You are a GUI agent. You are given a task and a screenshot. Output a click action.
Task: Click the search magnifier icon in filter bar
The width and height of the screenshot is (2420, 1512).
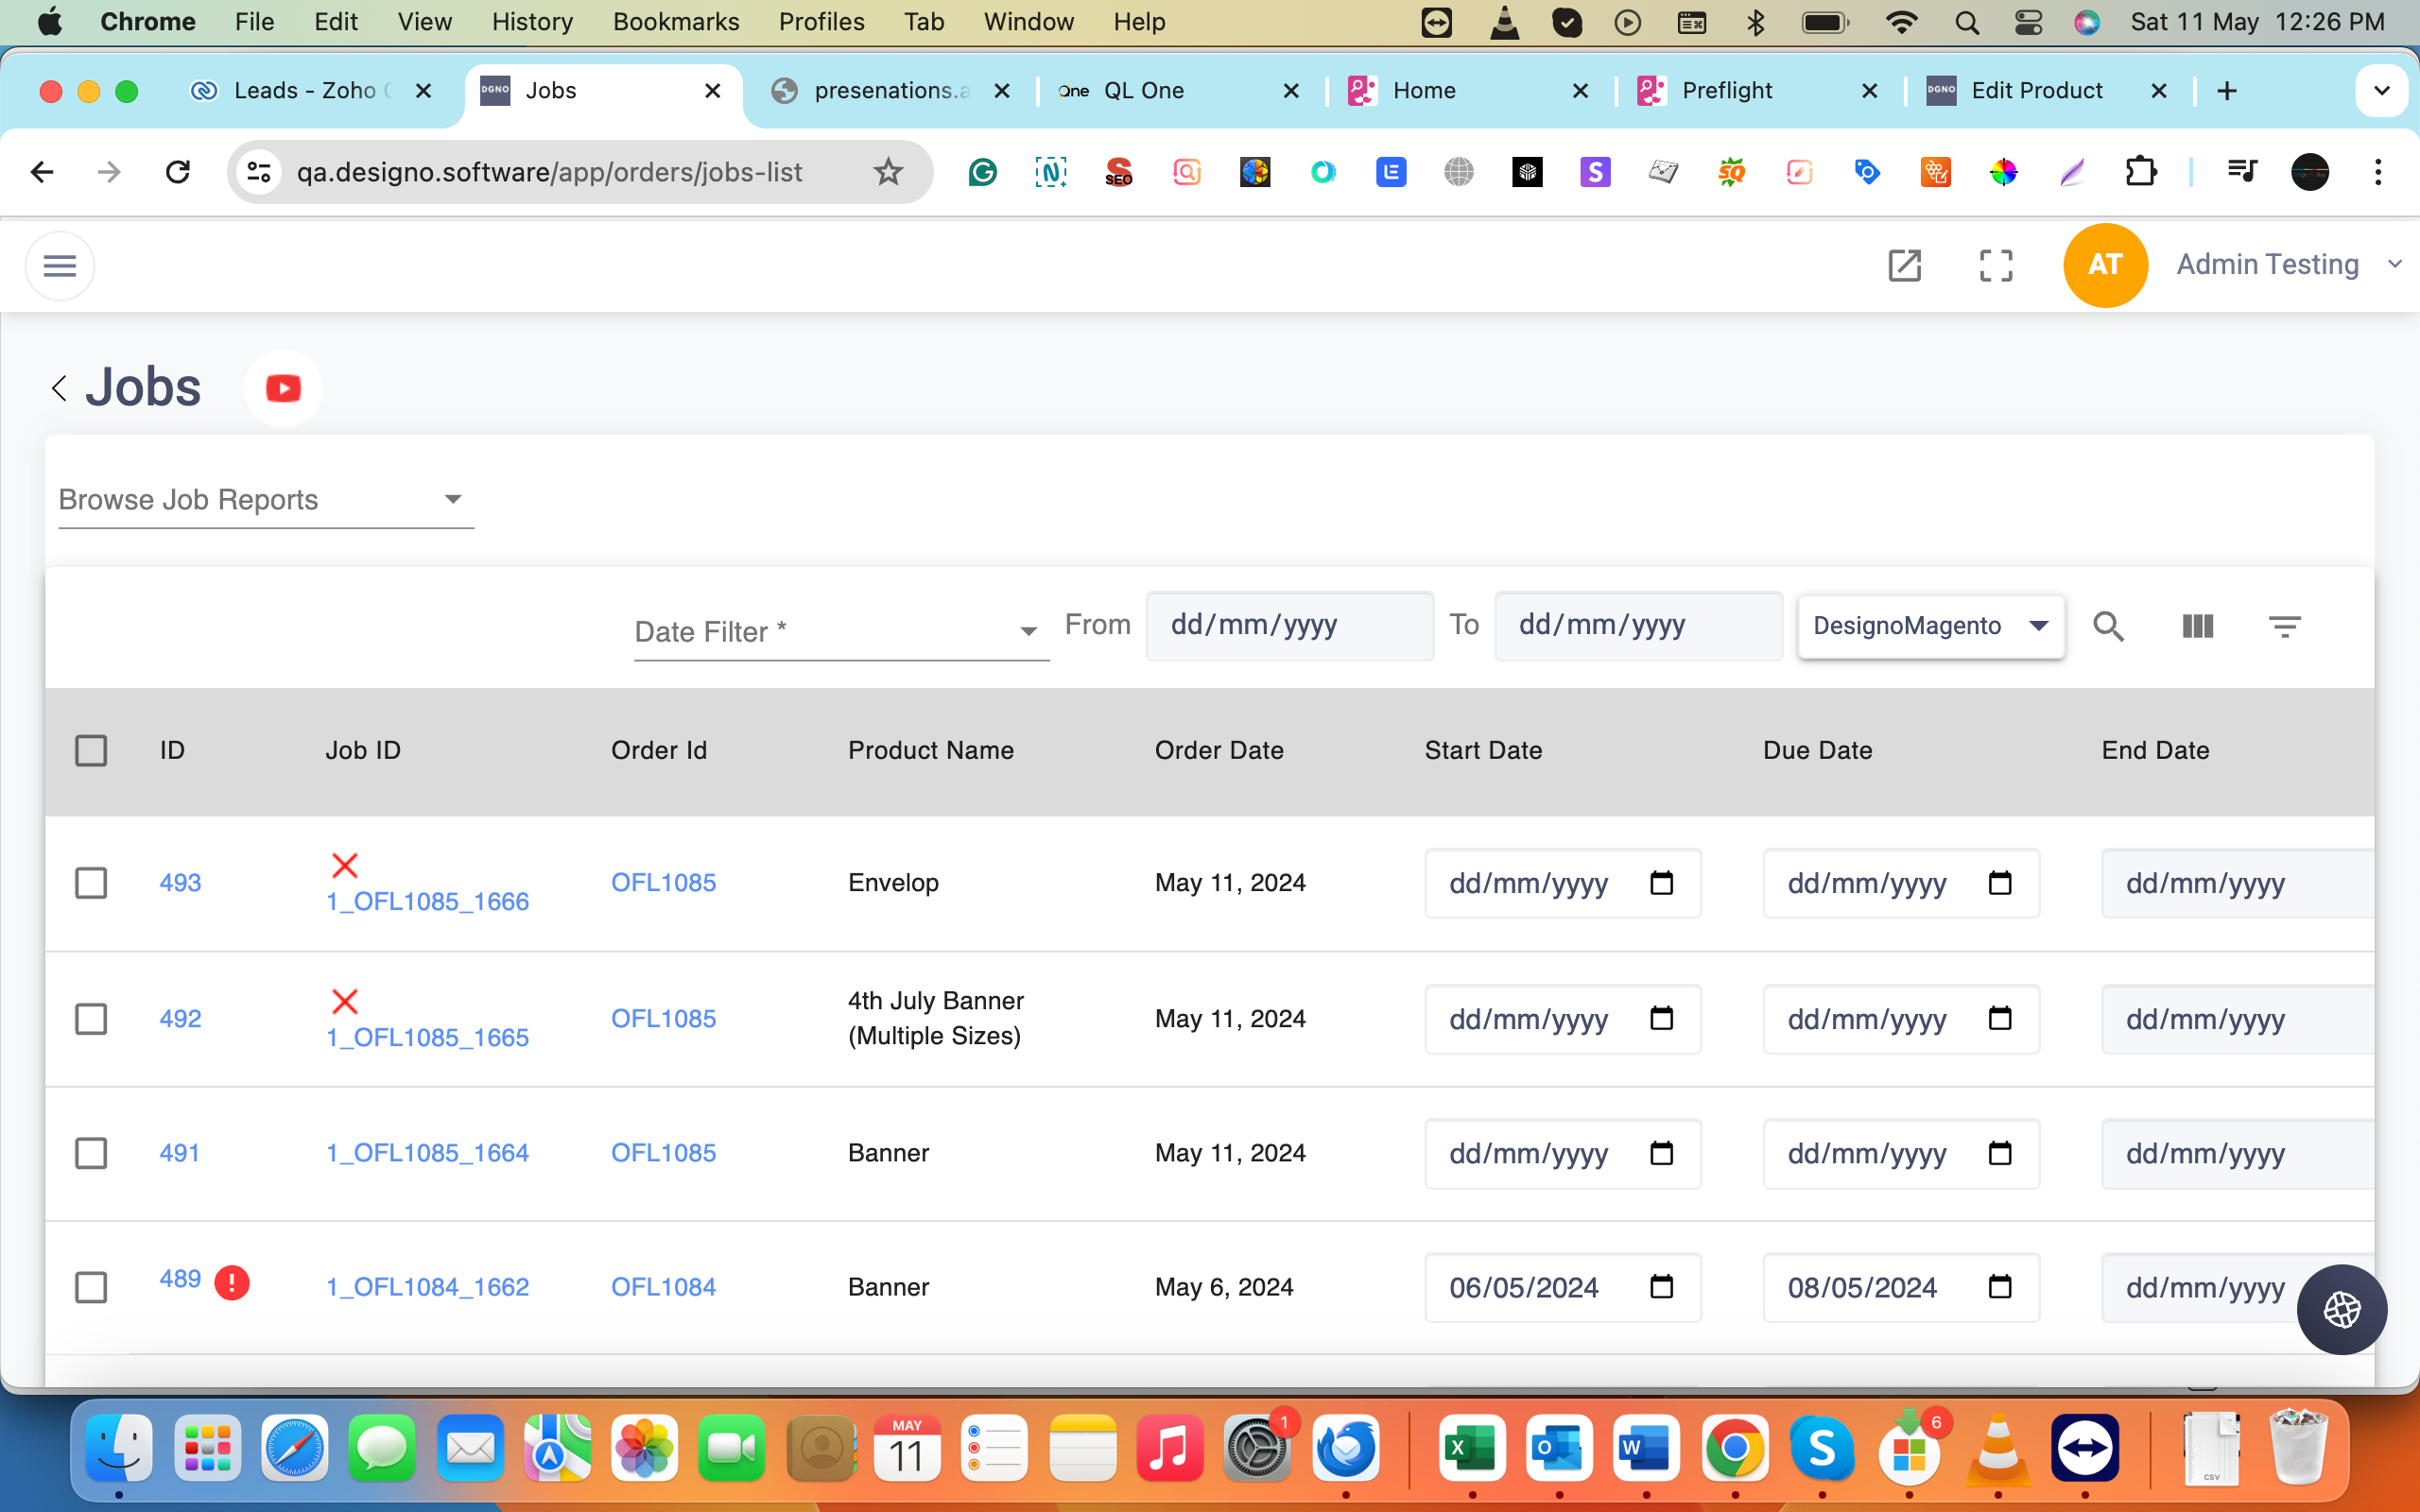click(2108, 626)
